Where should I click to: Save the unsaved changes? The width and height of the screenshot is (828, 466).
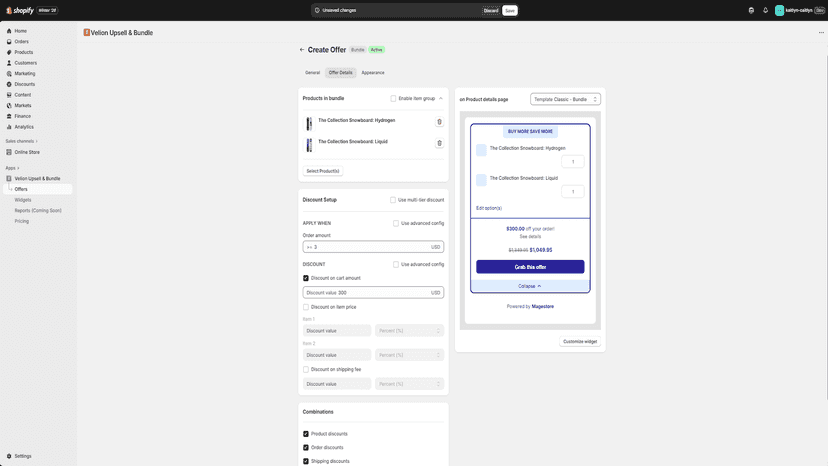tap(510, 11)
